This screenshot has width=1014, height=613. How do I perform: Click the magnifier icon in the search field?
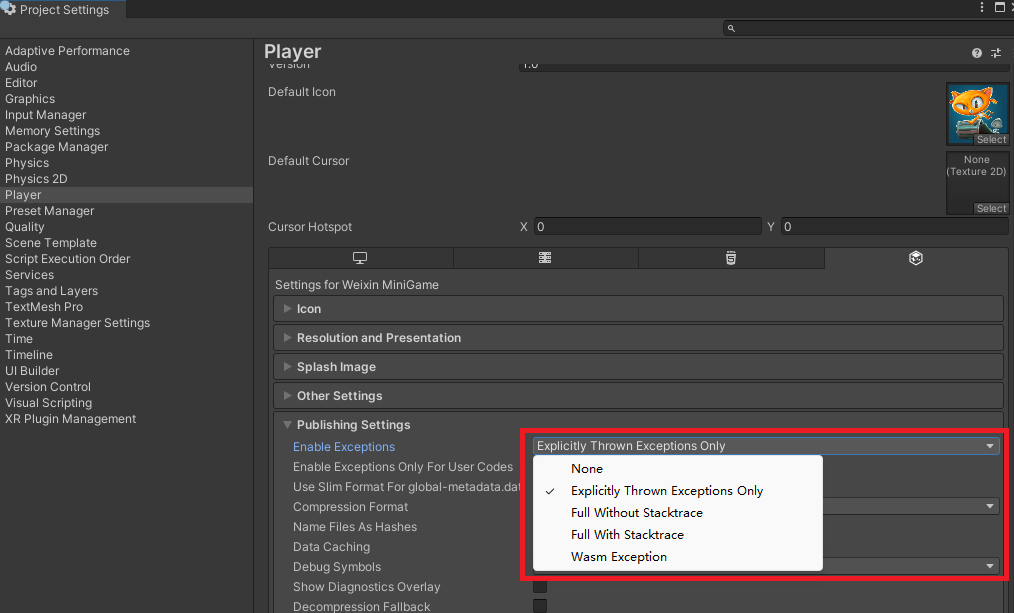732,29
